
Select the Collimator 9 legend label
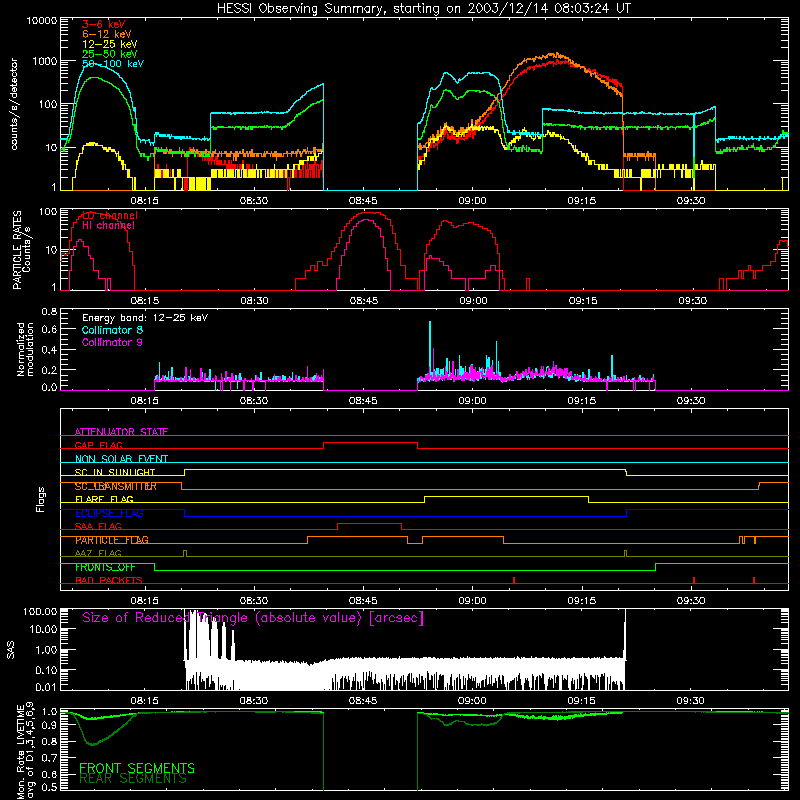click(x=112, y=342)
